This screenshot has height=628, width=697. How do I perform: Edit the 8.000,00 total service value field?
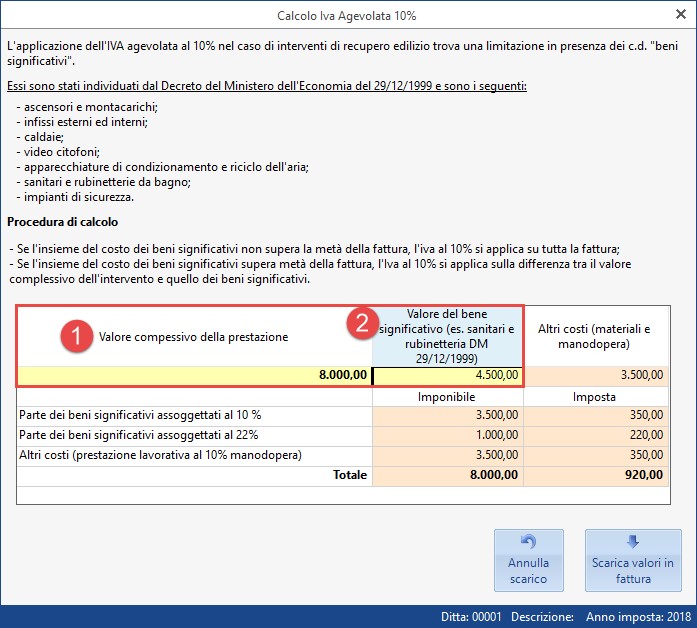[x=194, y=375]
